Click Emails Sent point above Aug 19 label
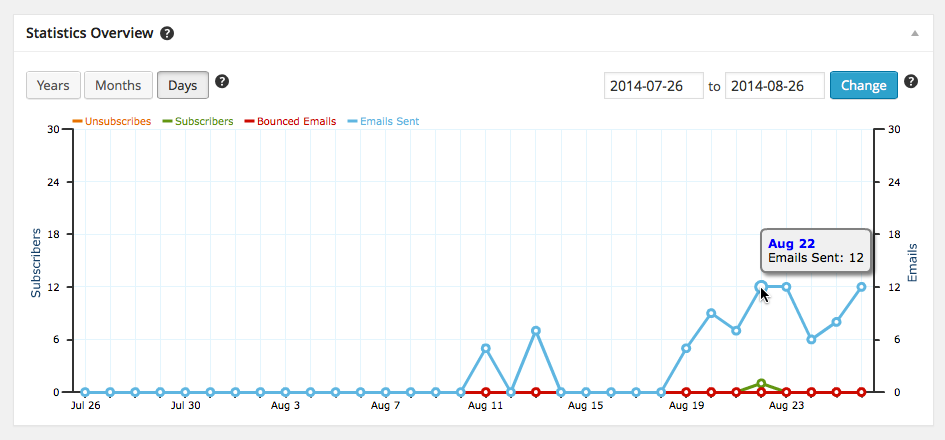The width and height of the screenshot is (945, 440). pyautogui.click(x=686, y=348)
